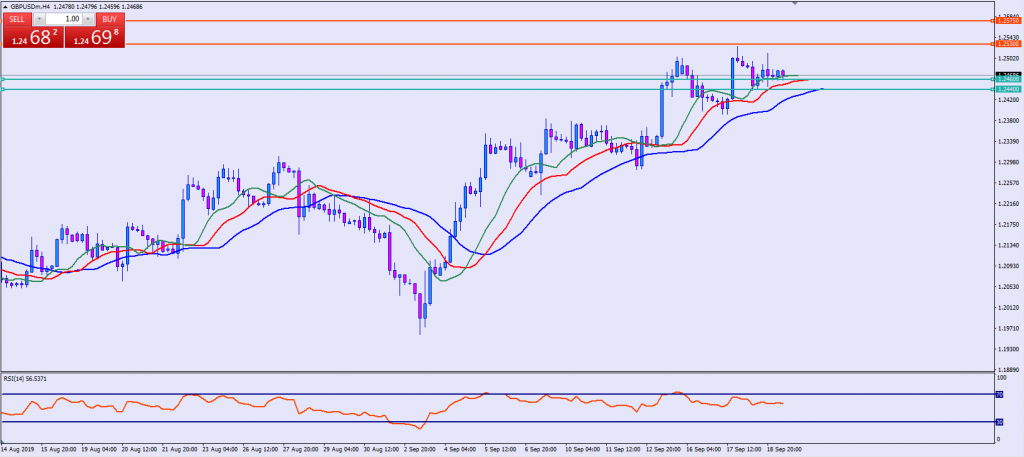Click the buy price tile 1.24 69

point(95,38)
